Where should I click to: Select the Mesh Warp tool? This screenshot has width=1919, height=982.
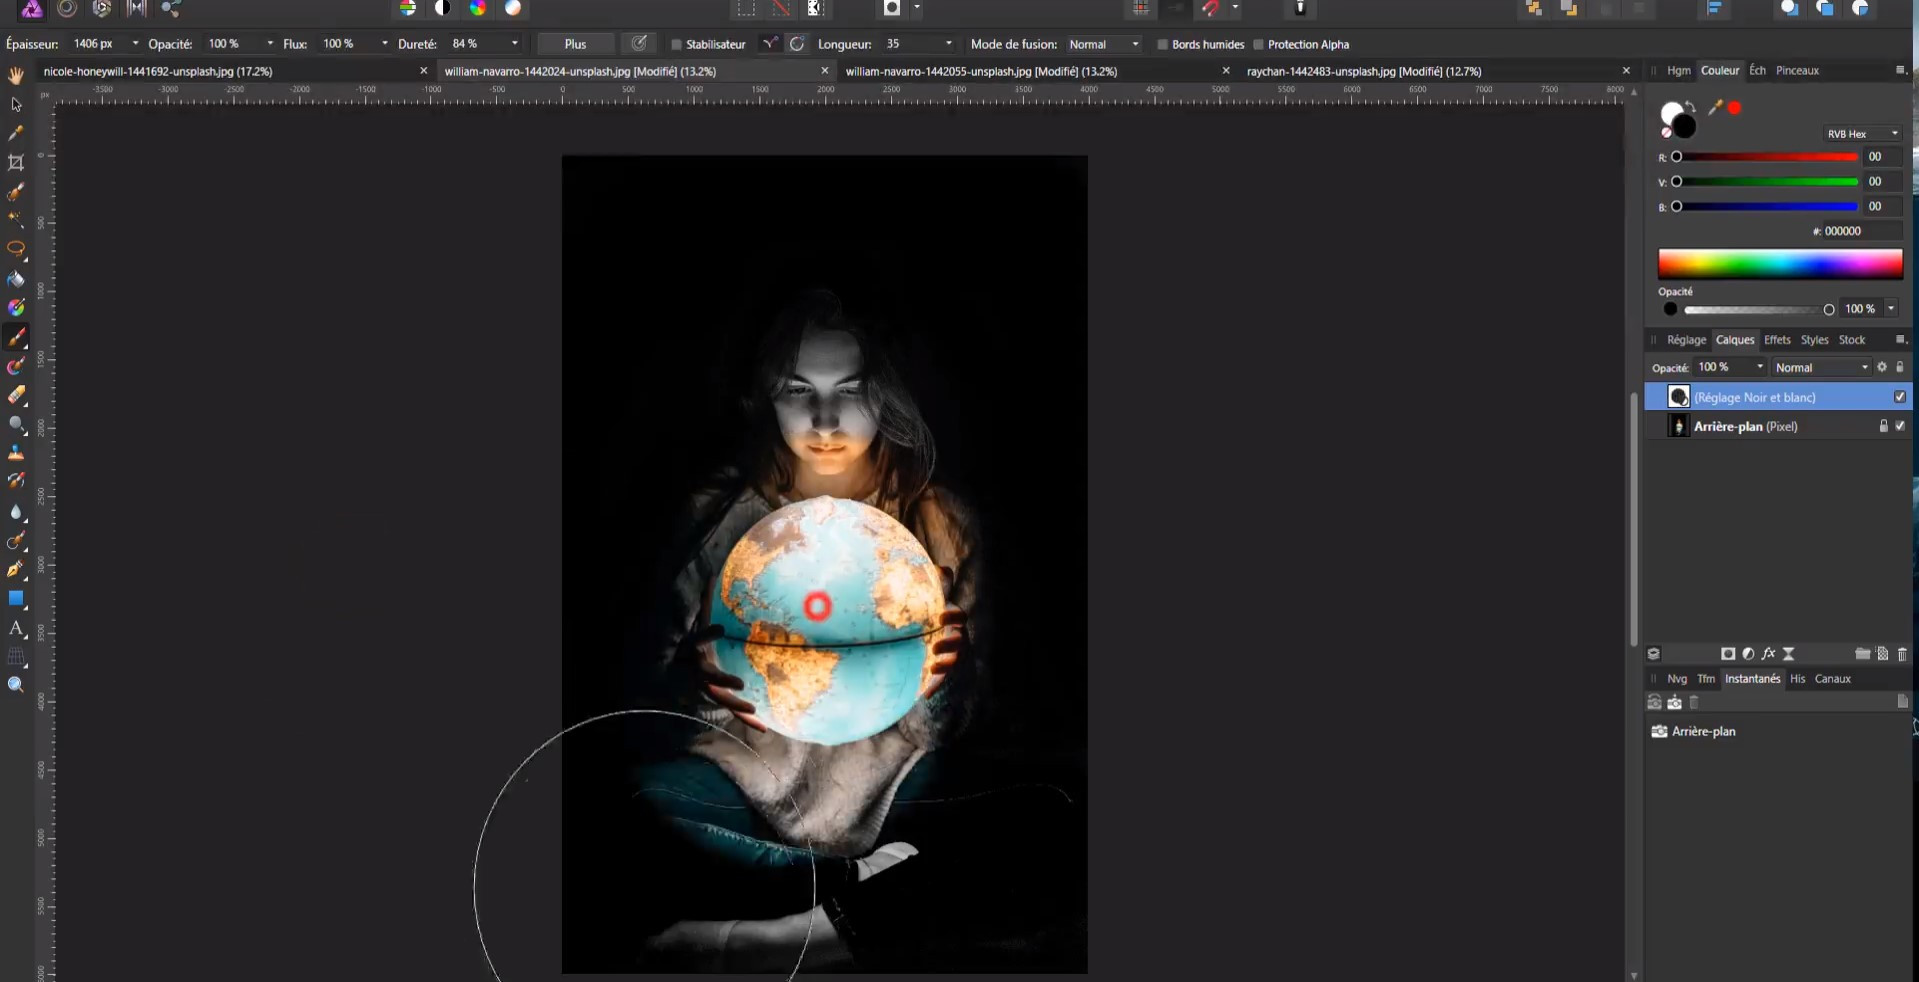pos(16,657)
